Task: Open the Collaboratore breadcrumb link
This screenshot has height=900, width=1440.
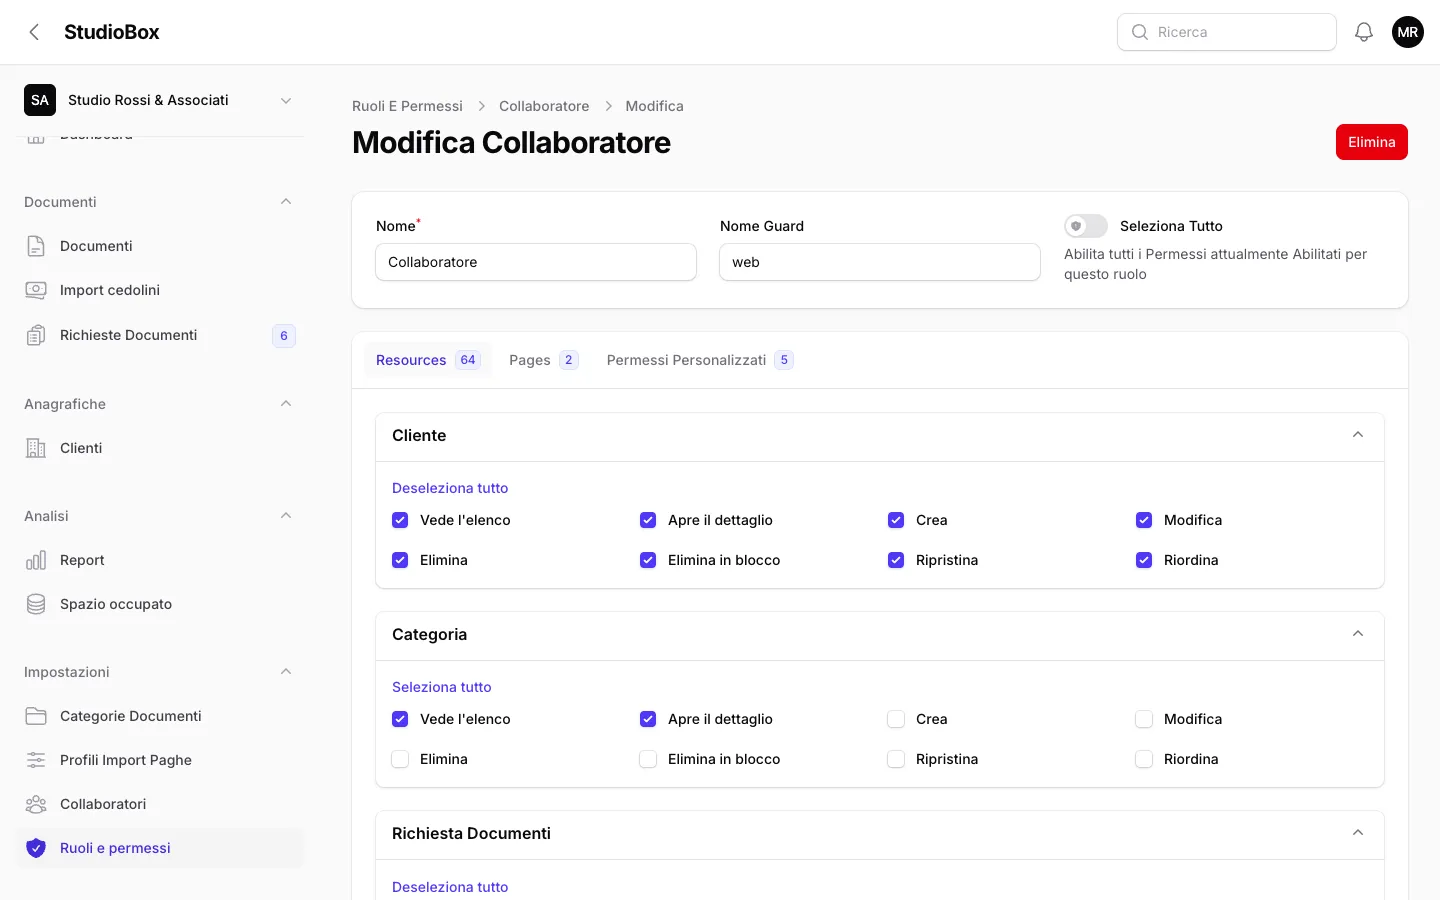Action: pyautogui.click(x=544, y=106)
